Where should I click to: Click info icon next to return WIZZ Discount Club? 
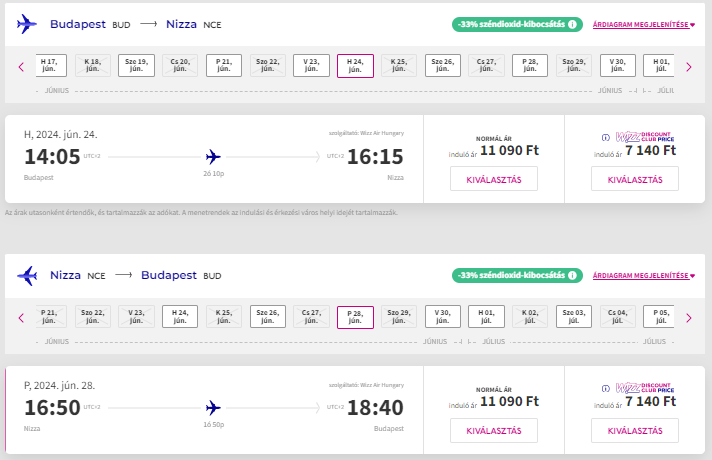point(605,388)
